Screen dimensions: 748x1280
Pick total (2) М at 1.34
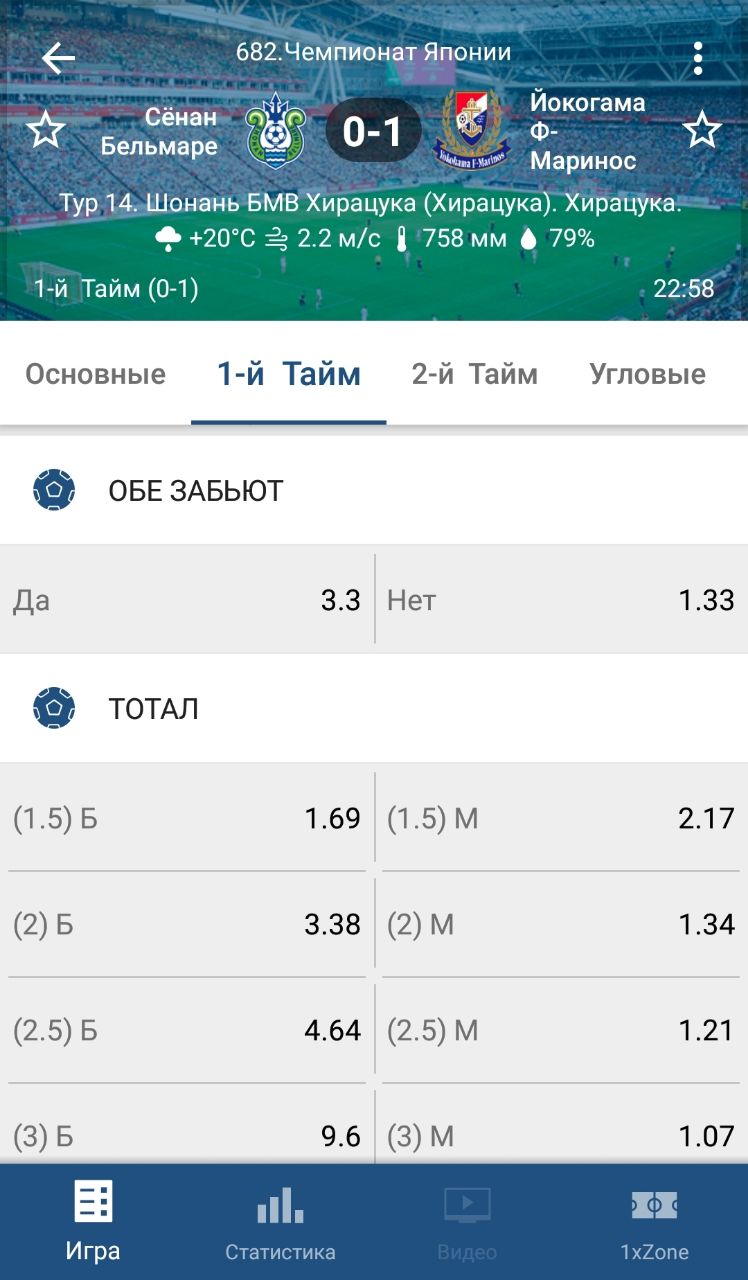pos(561,925)
